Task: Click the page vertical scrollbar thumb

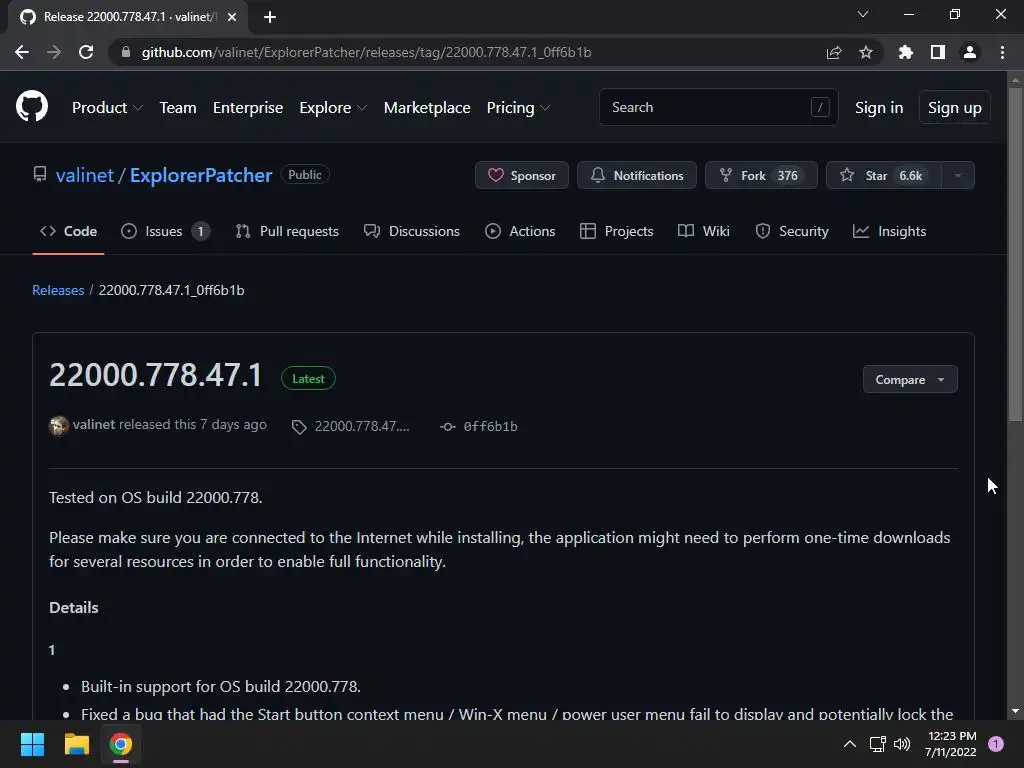Action: click(x=1014, y=255)
